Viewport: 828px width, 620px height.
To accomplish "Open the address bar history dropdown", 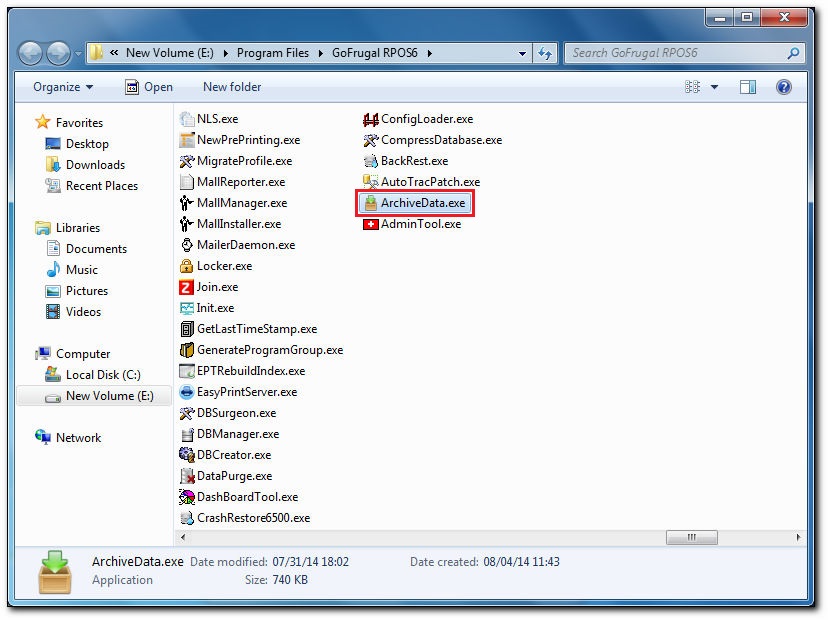I will (522, 53).
